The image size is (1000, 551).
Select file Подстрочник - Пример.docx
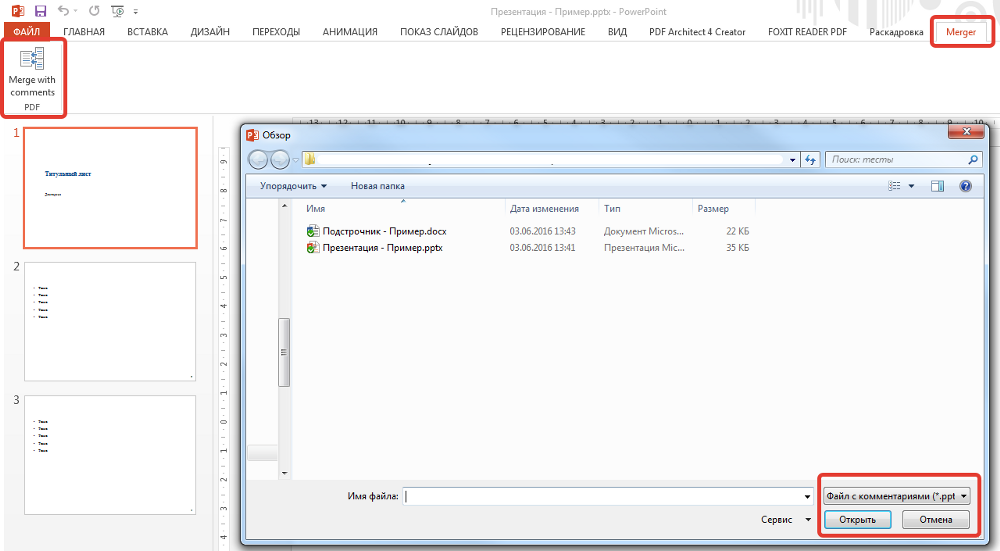[385, 231]
